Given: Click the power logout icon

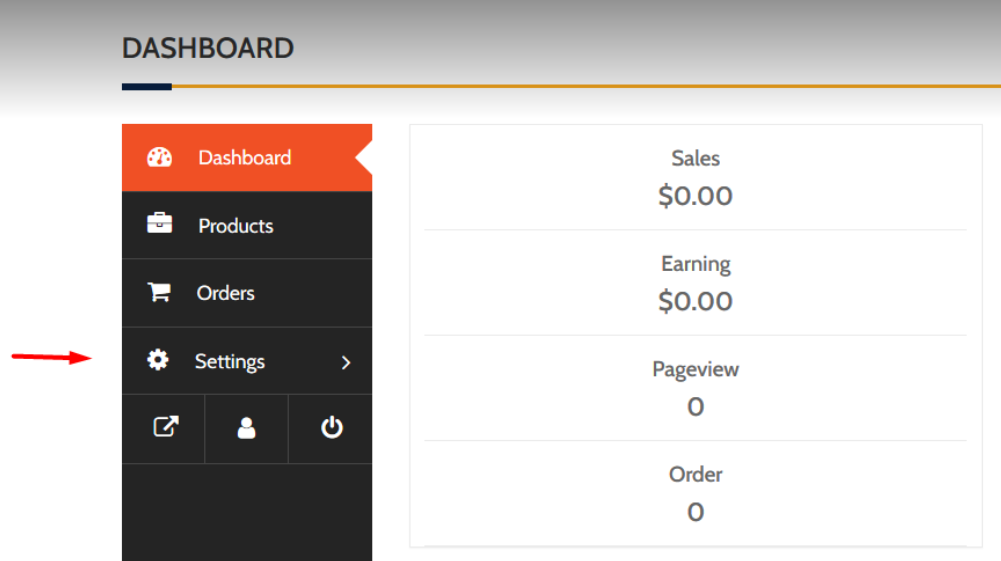Looking at the screenshot, I should click(332, 427).
